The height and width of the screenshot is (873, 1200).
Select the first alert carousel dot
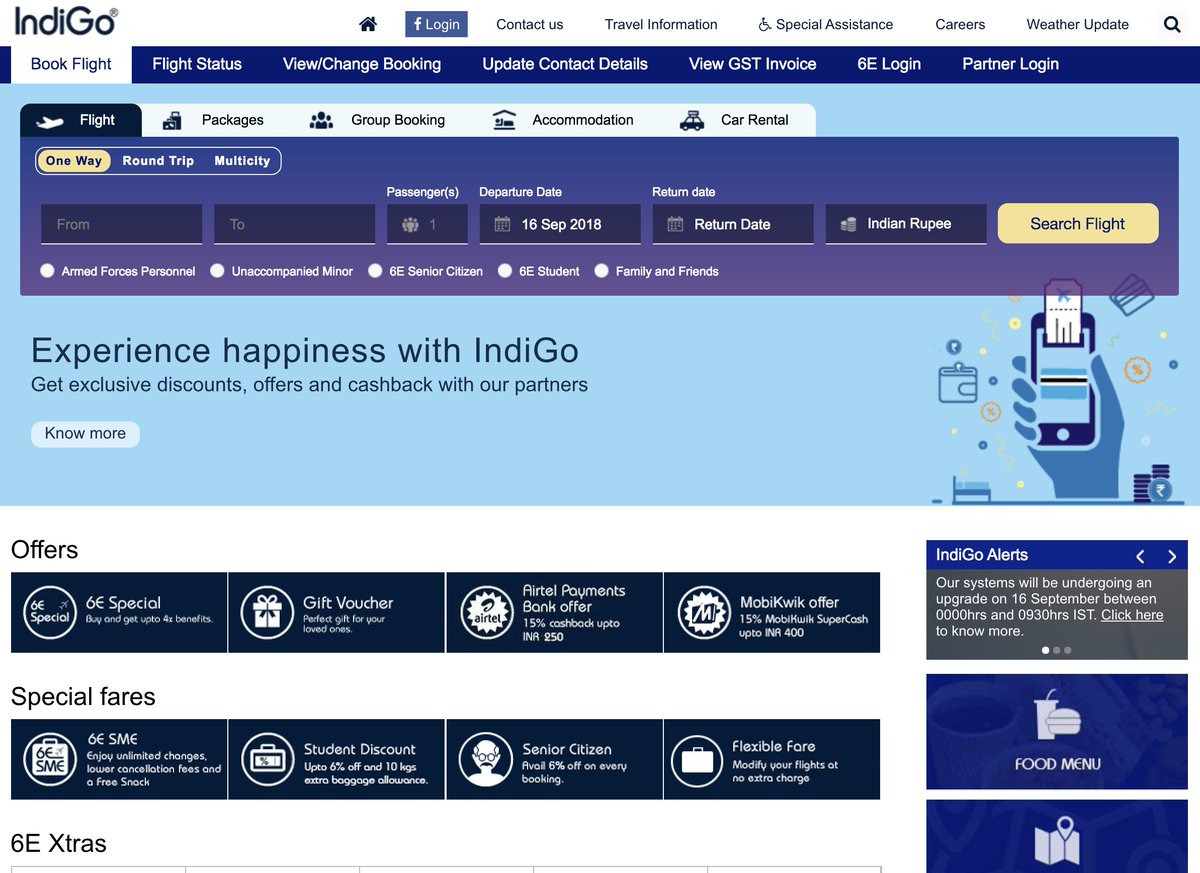pyautogui.click(x=1046, y=650)
